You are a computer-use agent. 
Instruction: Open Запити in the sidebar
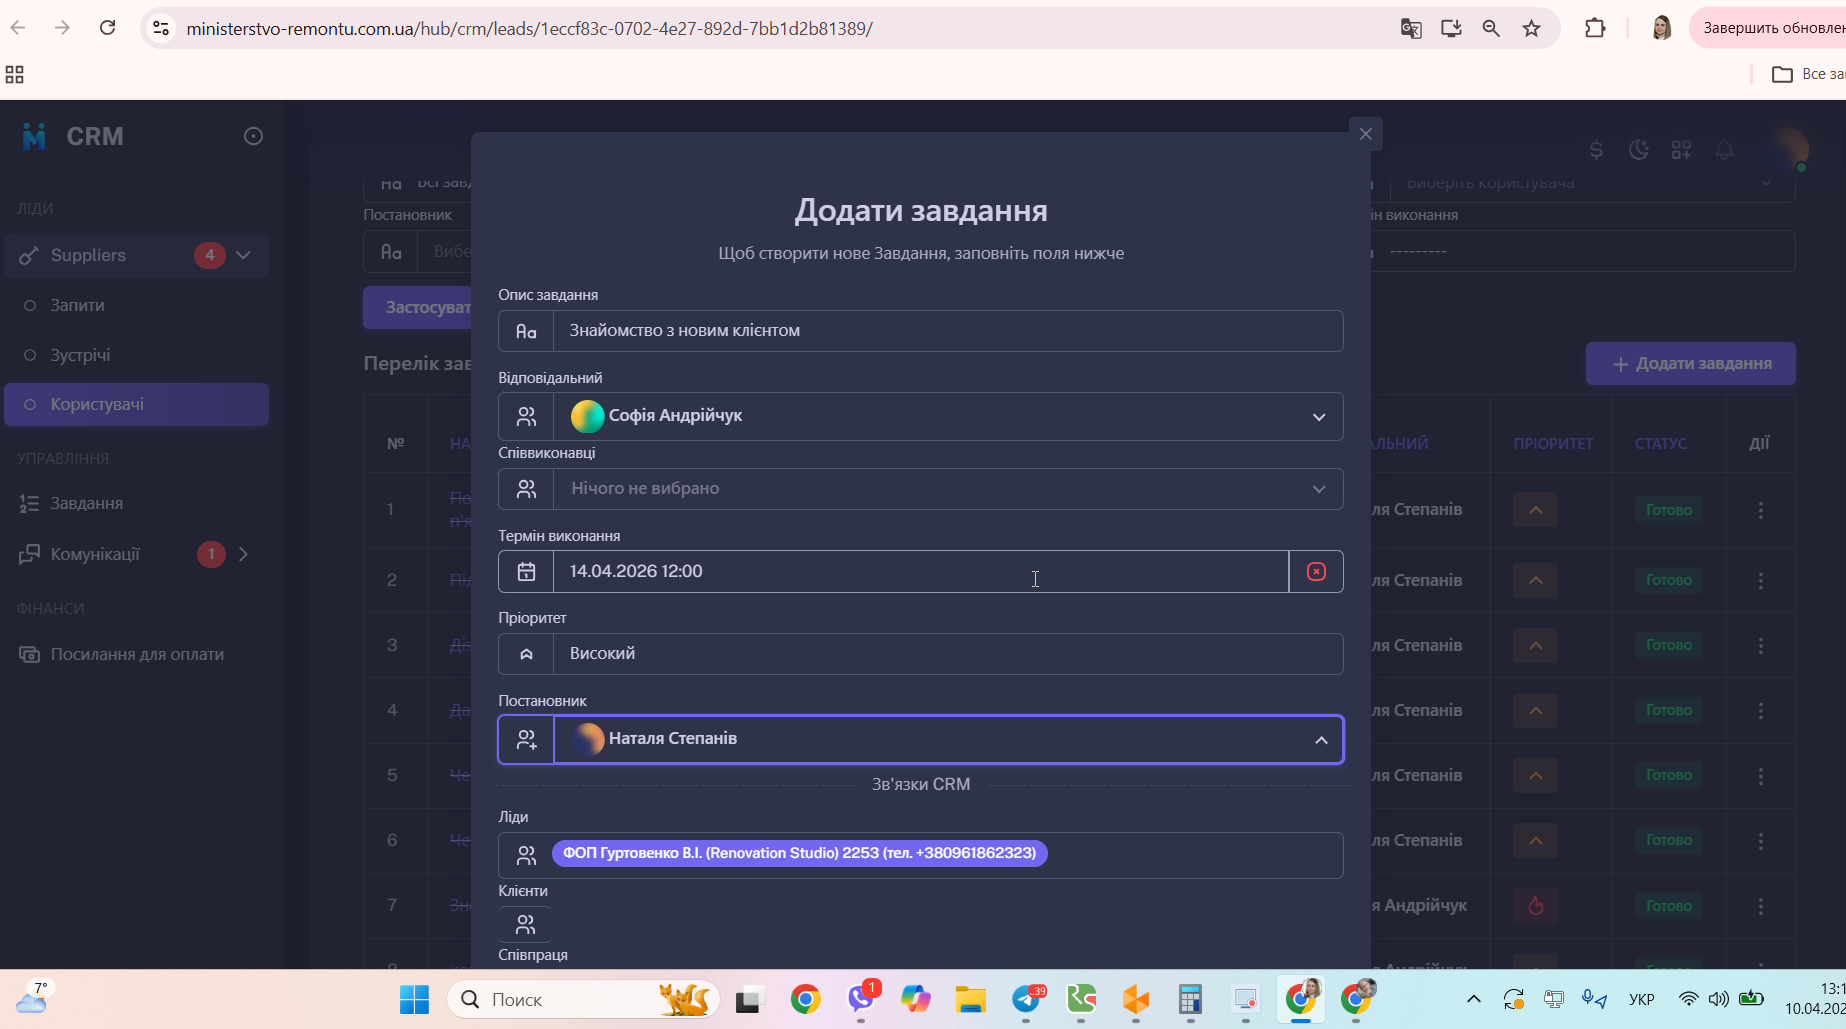click(77, 305)
